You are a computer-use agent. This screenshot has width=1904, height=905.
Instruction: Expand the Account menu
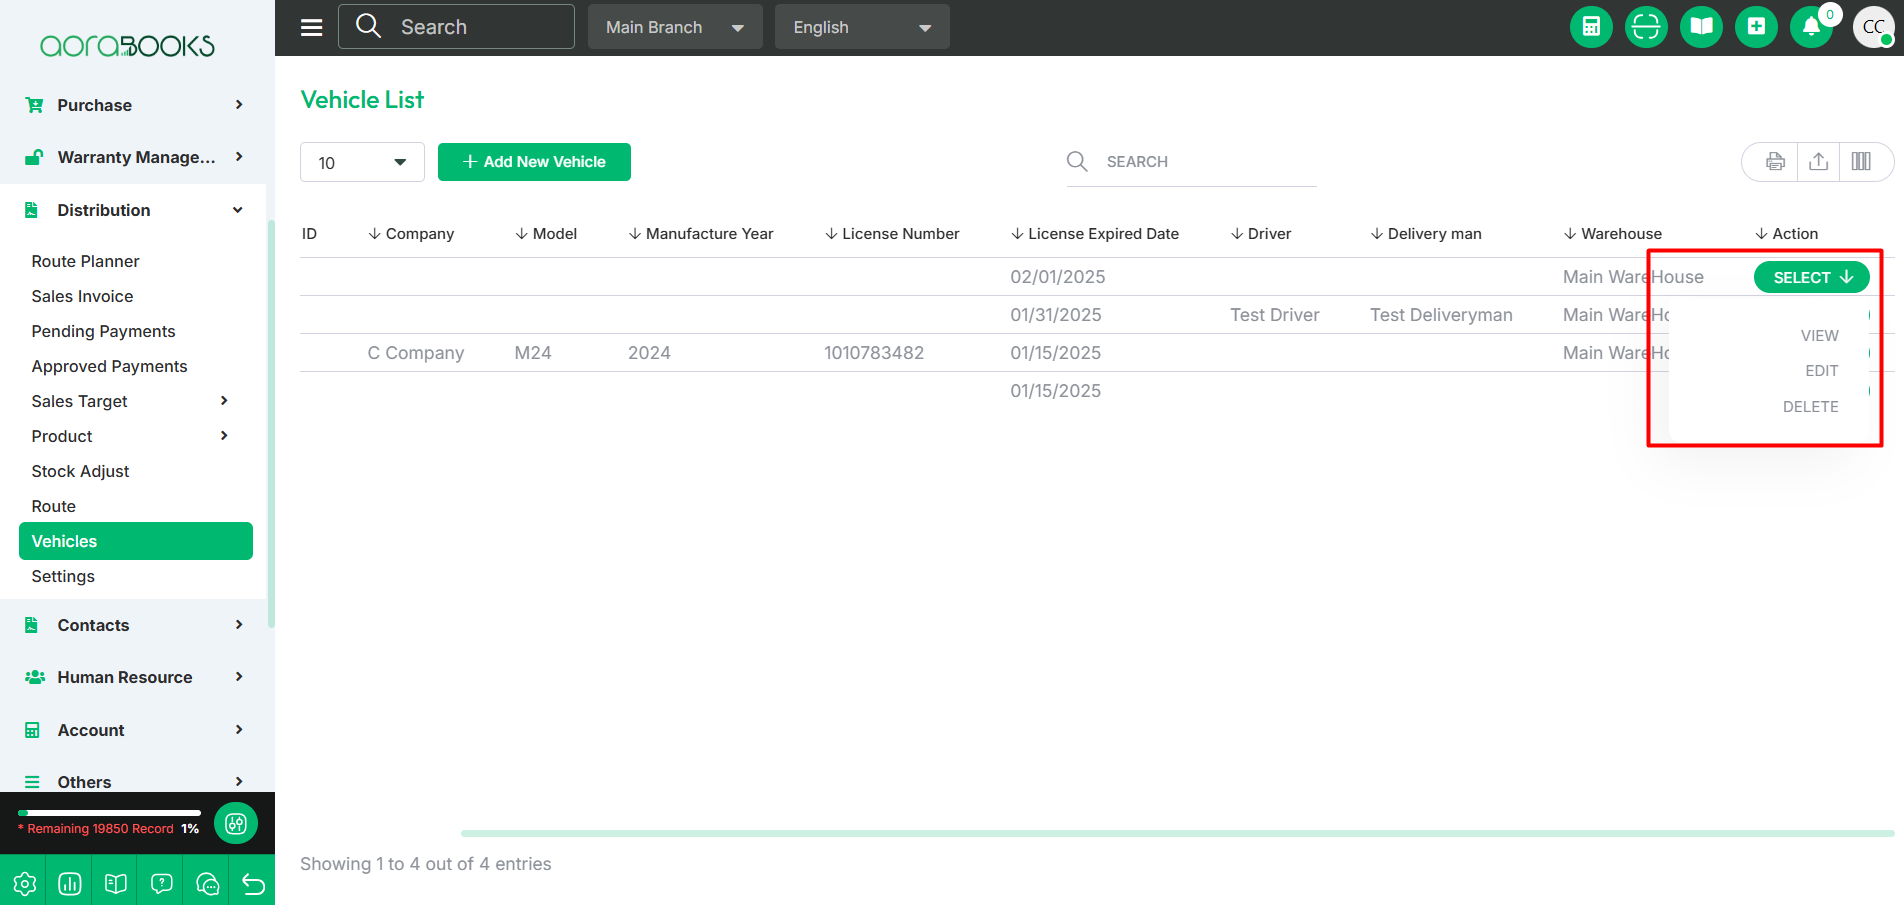[x=135, y=730]
